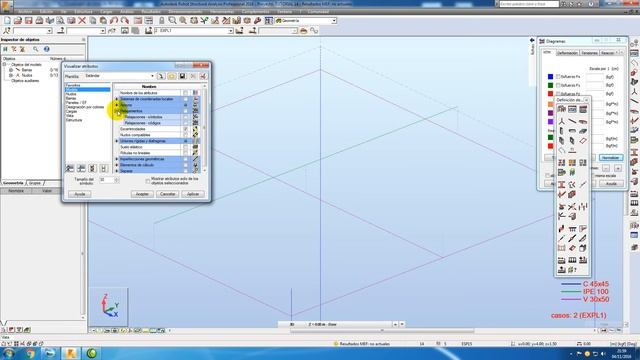Switch to Grupos tab in inspector
This screenshot has height=360, width=640.
pyautogui.click(x=35, y=183)
